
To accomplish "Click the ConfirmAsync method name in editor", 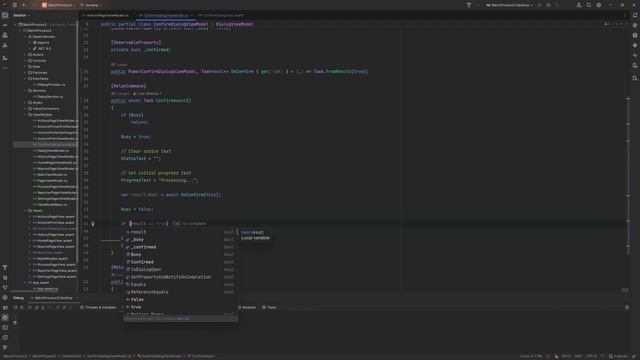I will point(172,100).
